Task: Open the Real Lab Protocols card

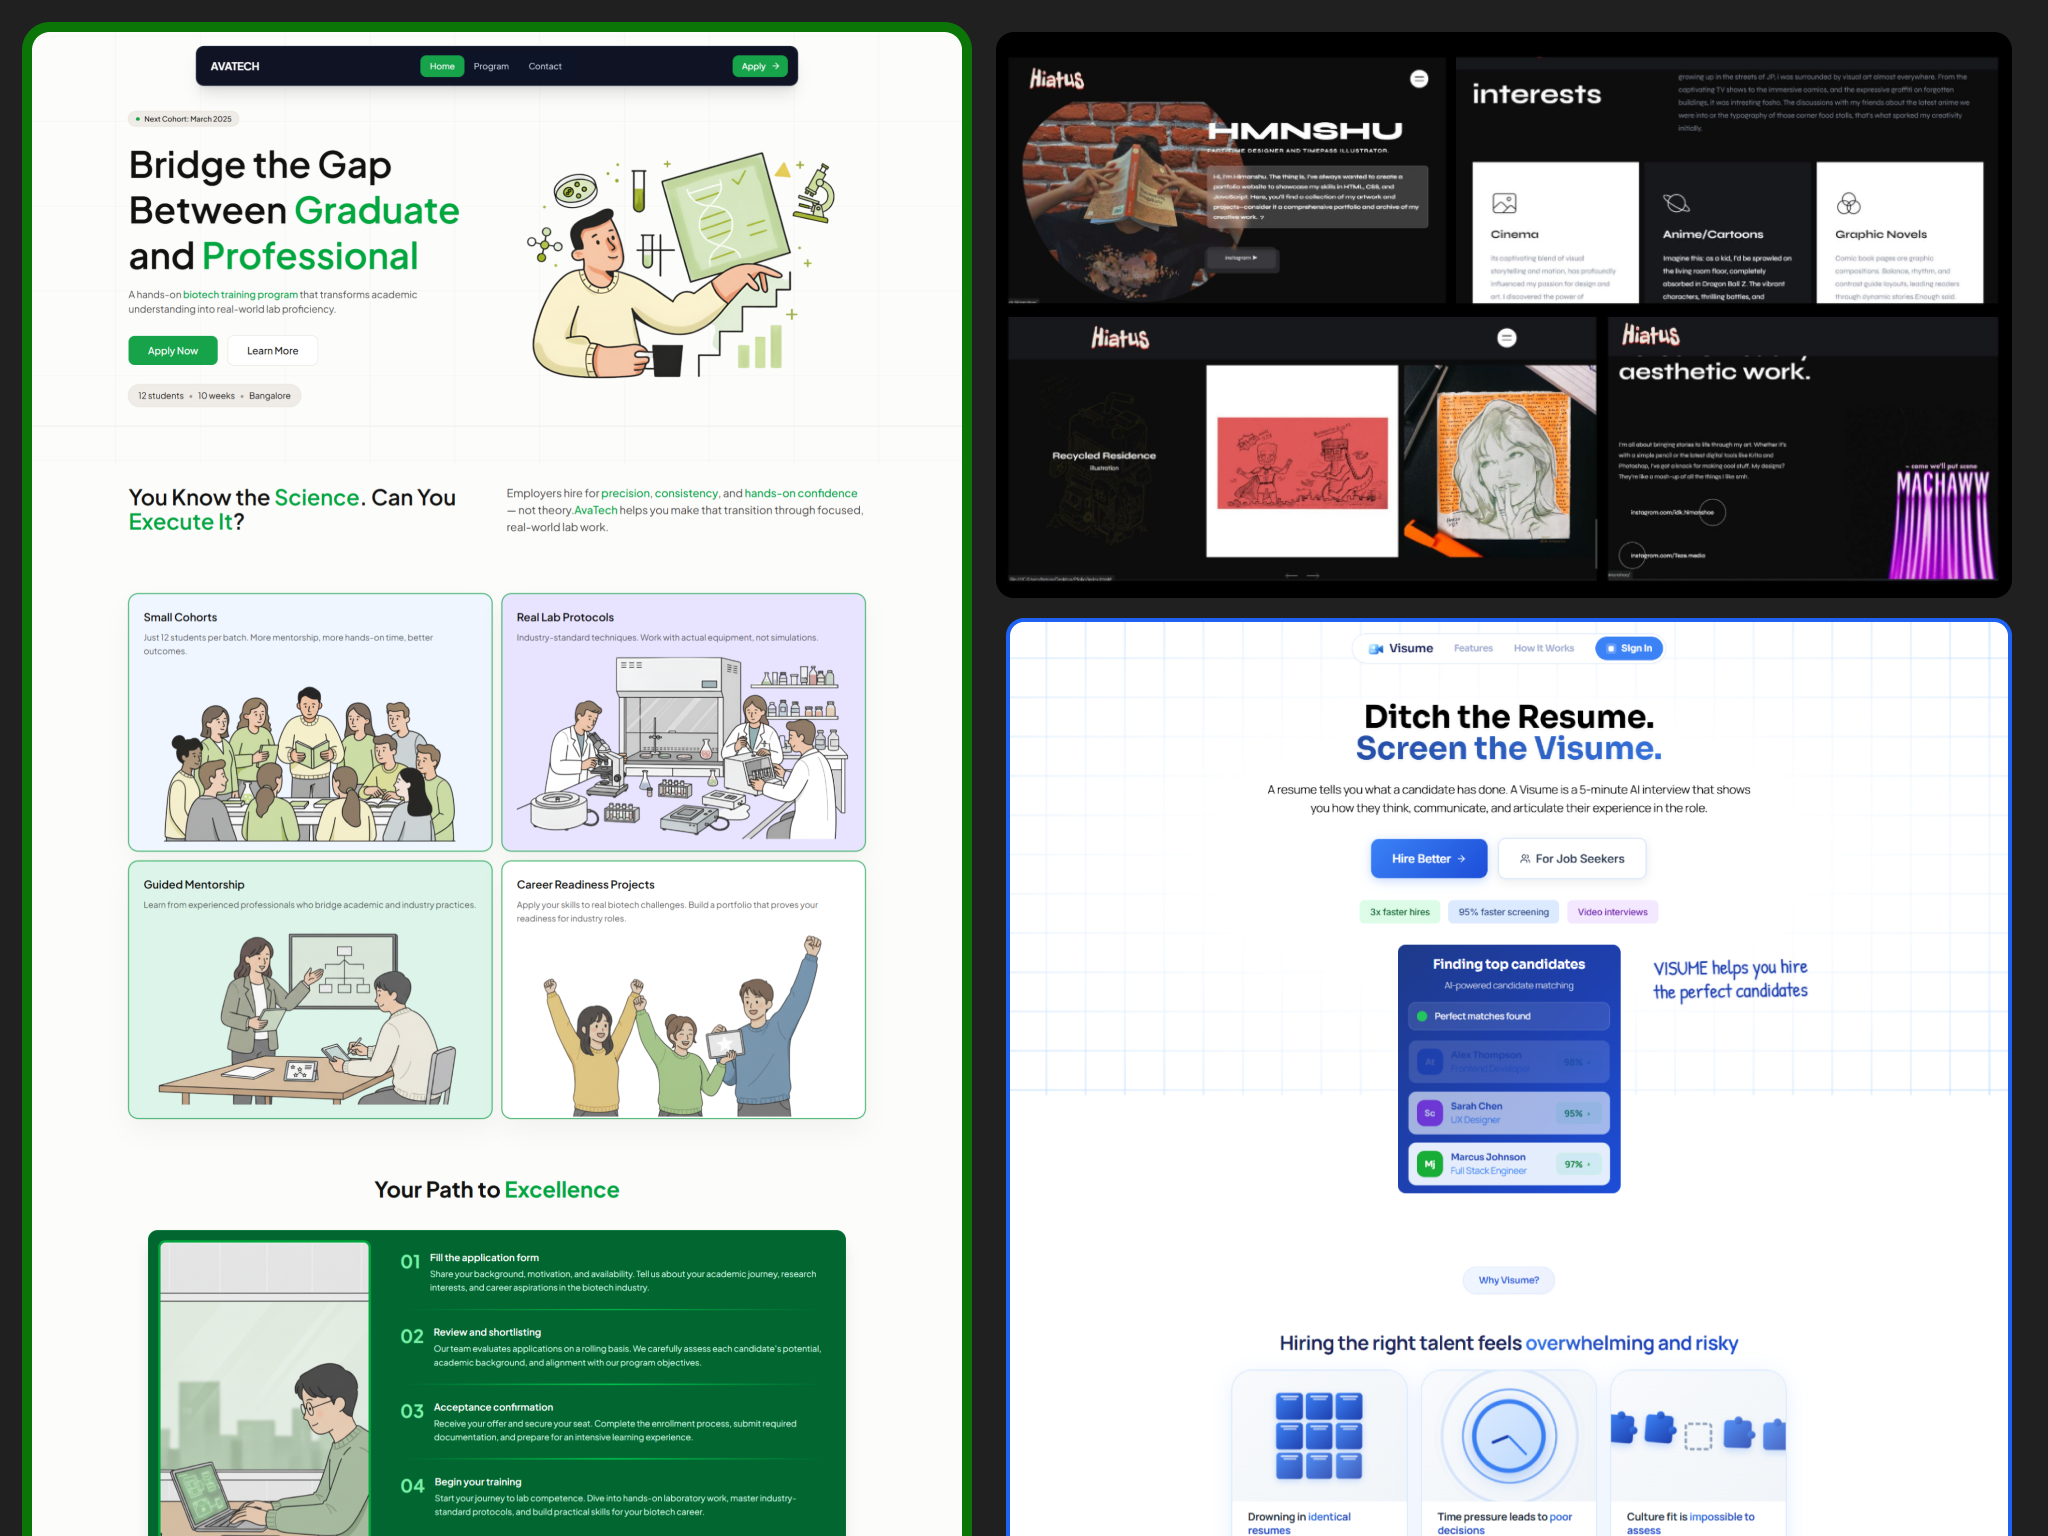Action: [x=683, y=722]
